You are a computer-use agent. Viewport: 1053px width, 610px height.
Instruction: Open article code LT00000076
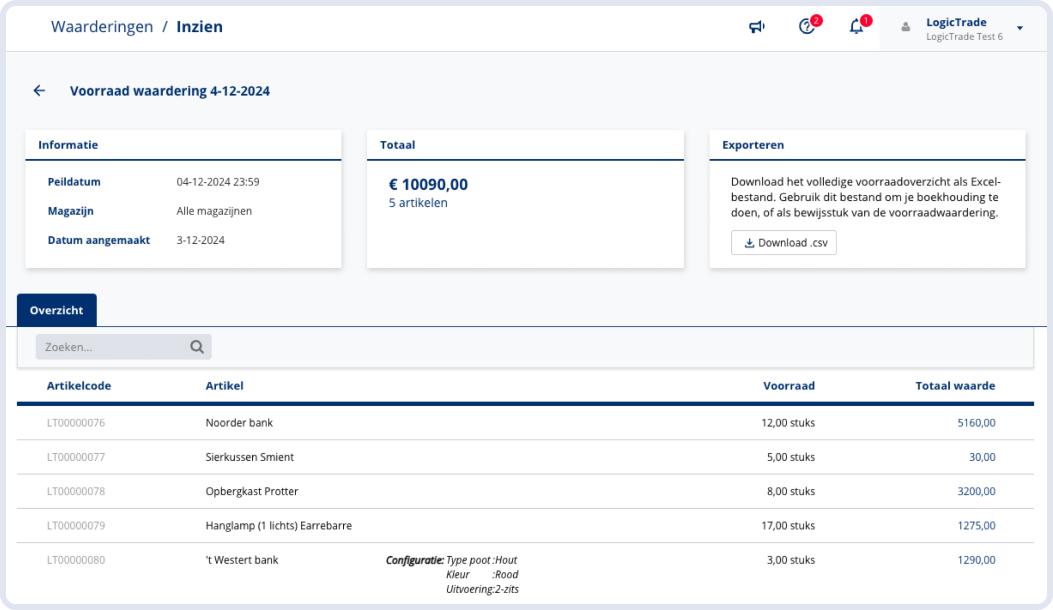[x=76, y=423]
